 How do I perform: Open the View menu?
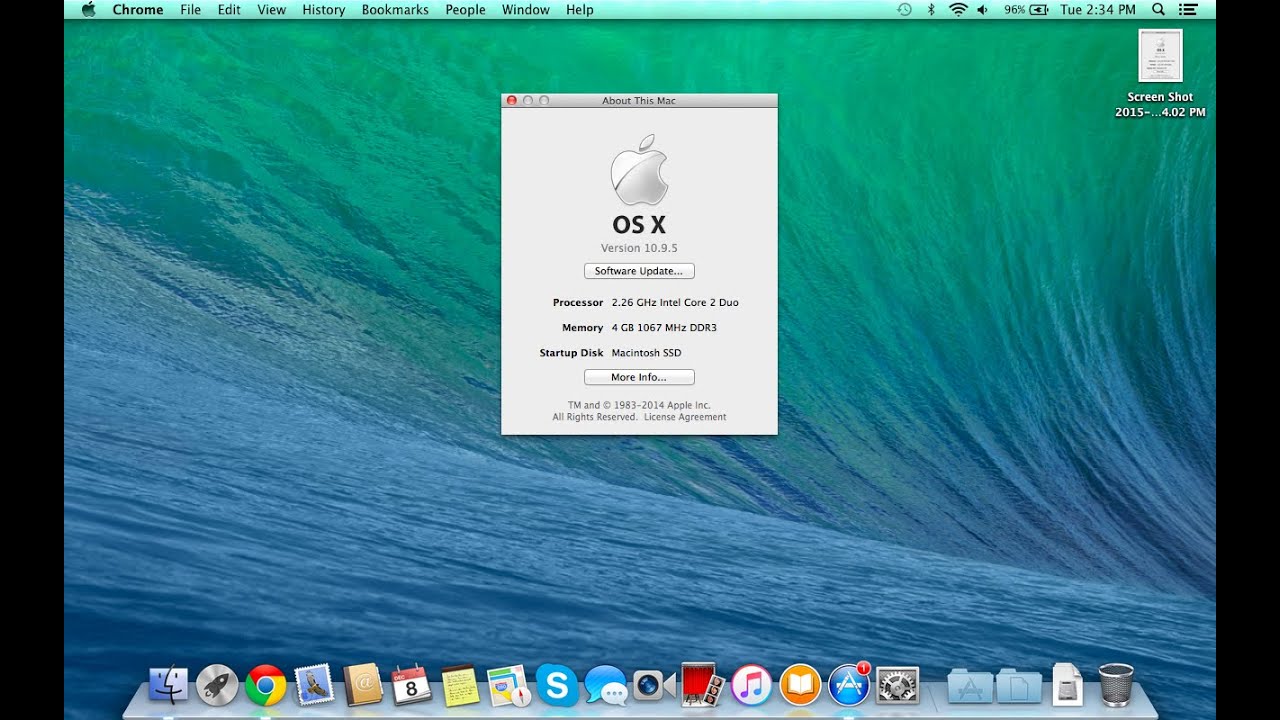pos(271,9)
